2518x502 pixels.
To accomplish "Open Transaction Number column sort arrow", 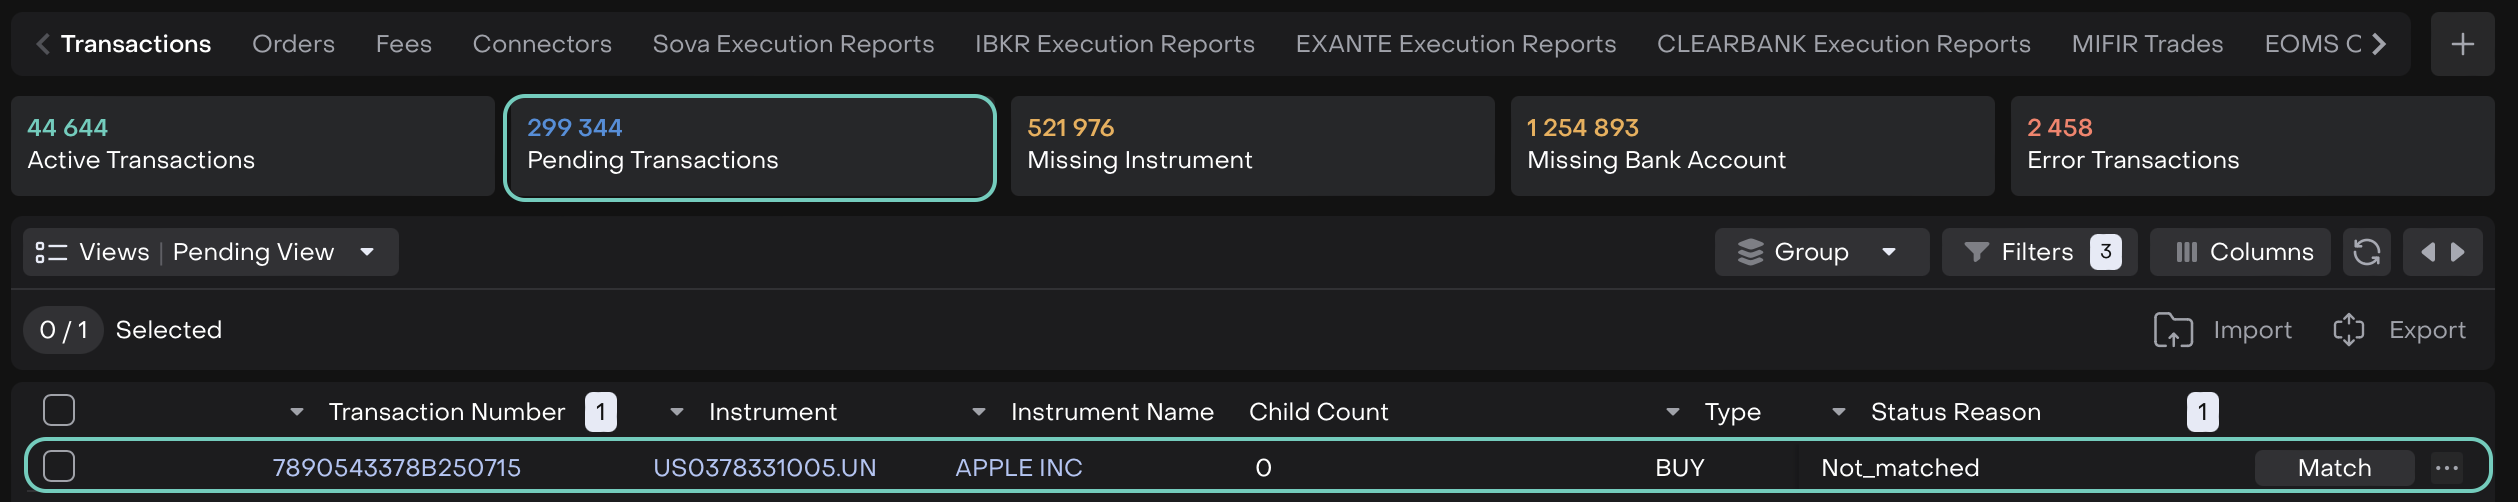I will point(296,412).
